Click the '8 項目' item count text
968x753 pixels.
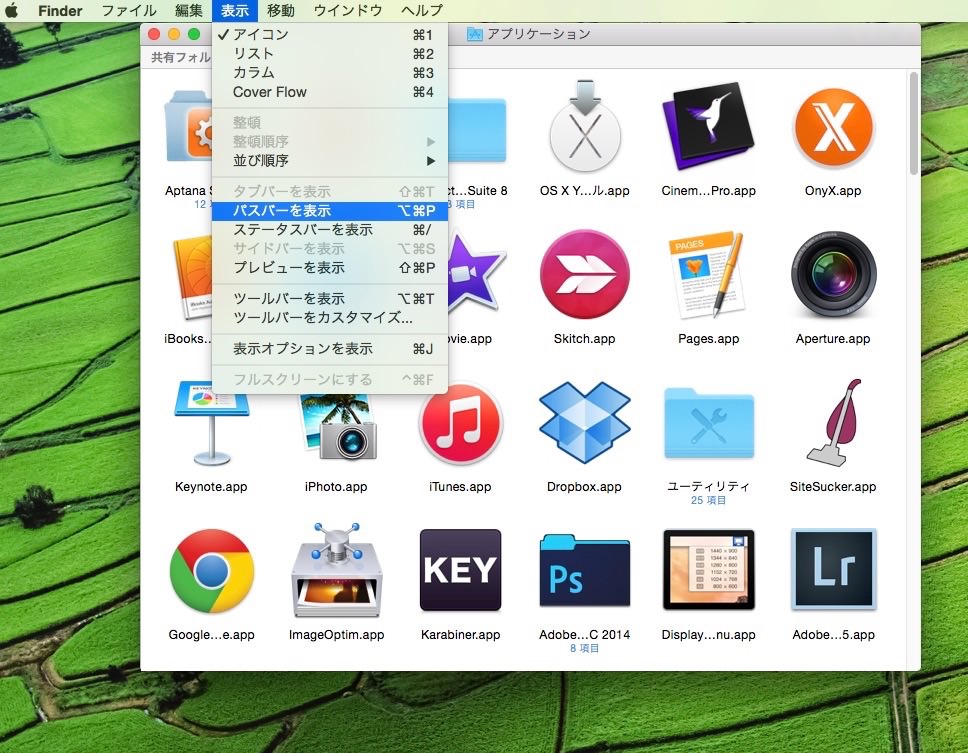click(x=584, y=648)
